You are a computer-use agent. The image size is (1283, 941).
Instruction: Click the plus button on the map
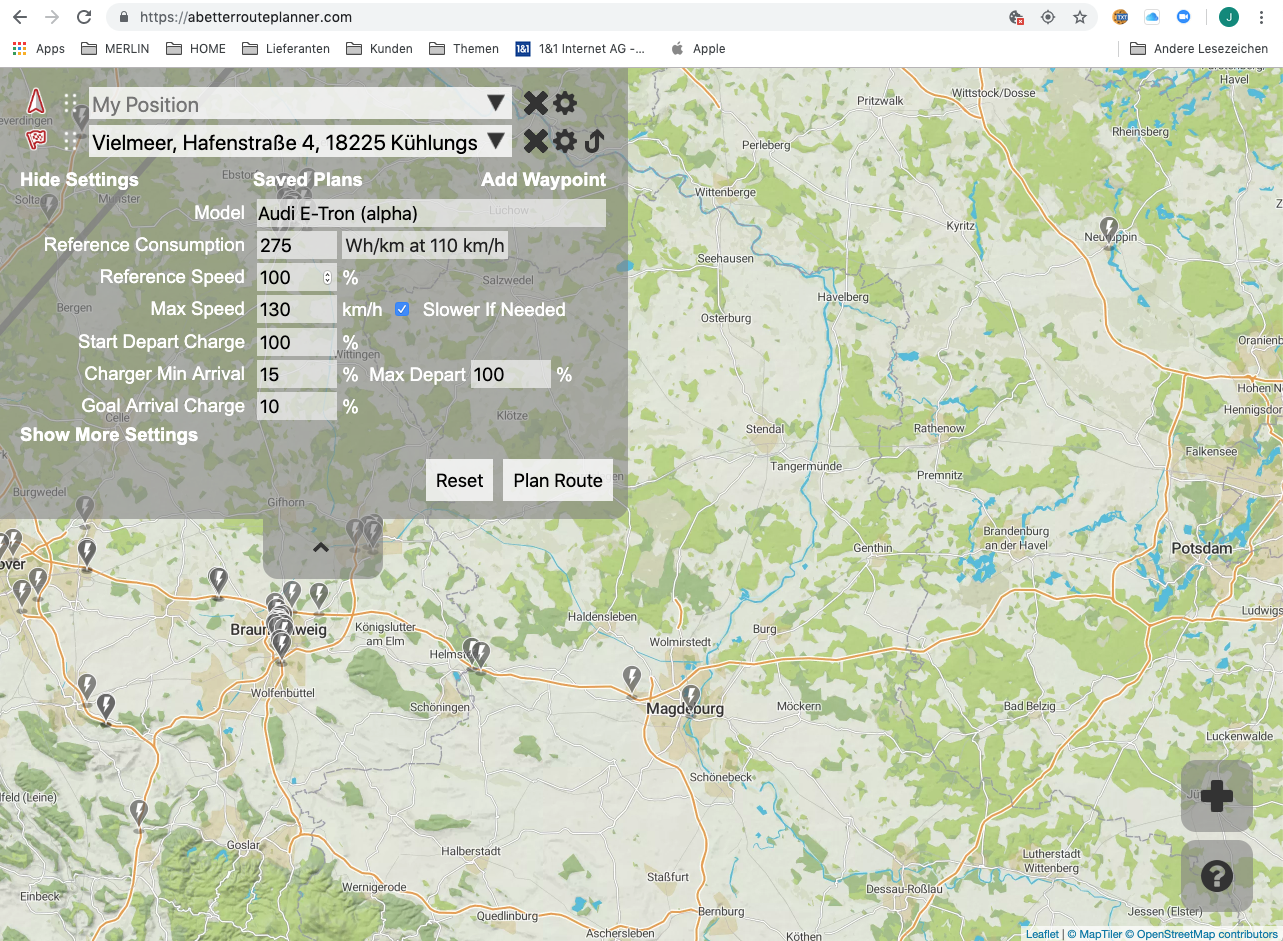click(x=1216, y=796)
